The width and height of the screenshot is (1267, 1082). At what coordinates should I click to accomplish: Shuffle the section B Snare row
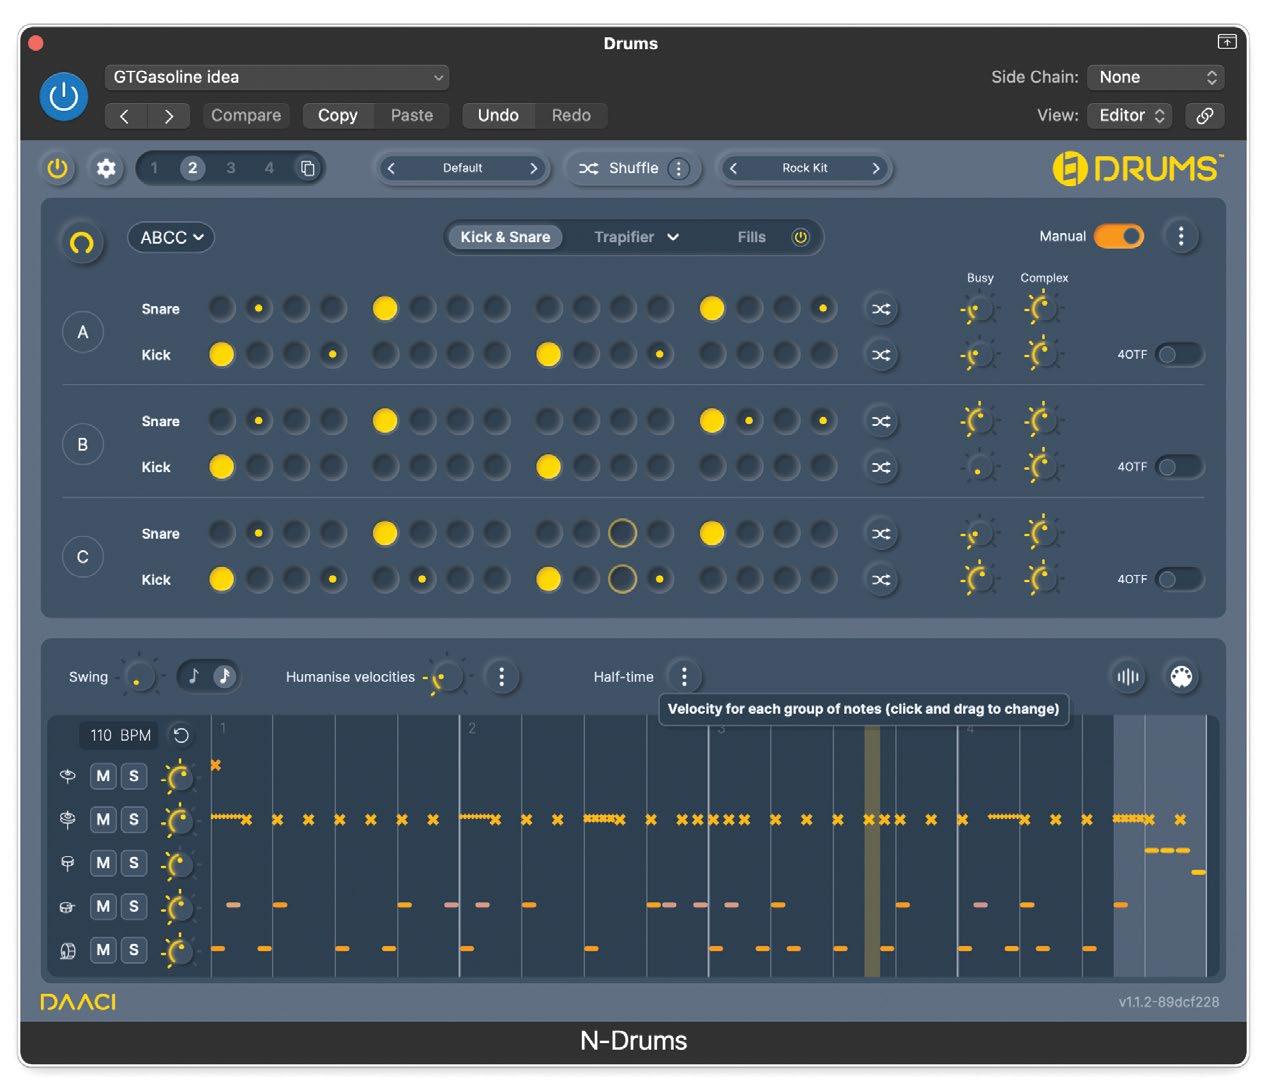pyautogui.click(x=881, y=421)
